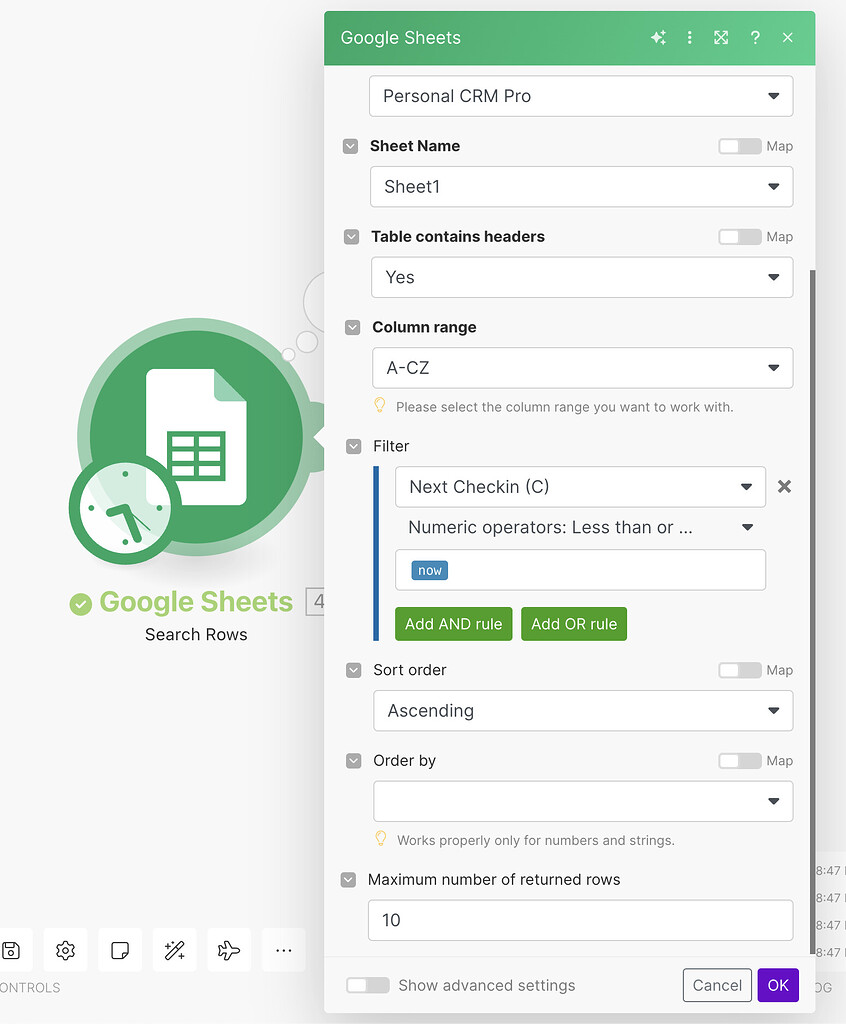
Task: Remove the Next Checkin filter rule
Action: (x=784, y=487)
